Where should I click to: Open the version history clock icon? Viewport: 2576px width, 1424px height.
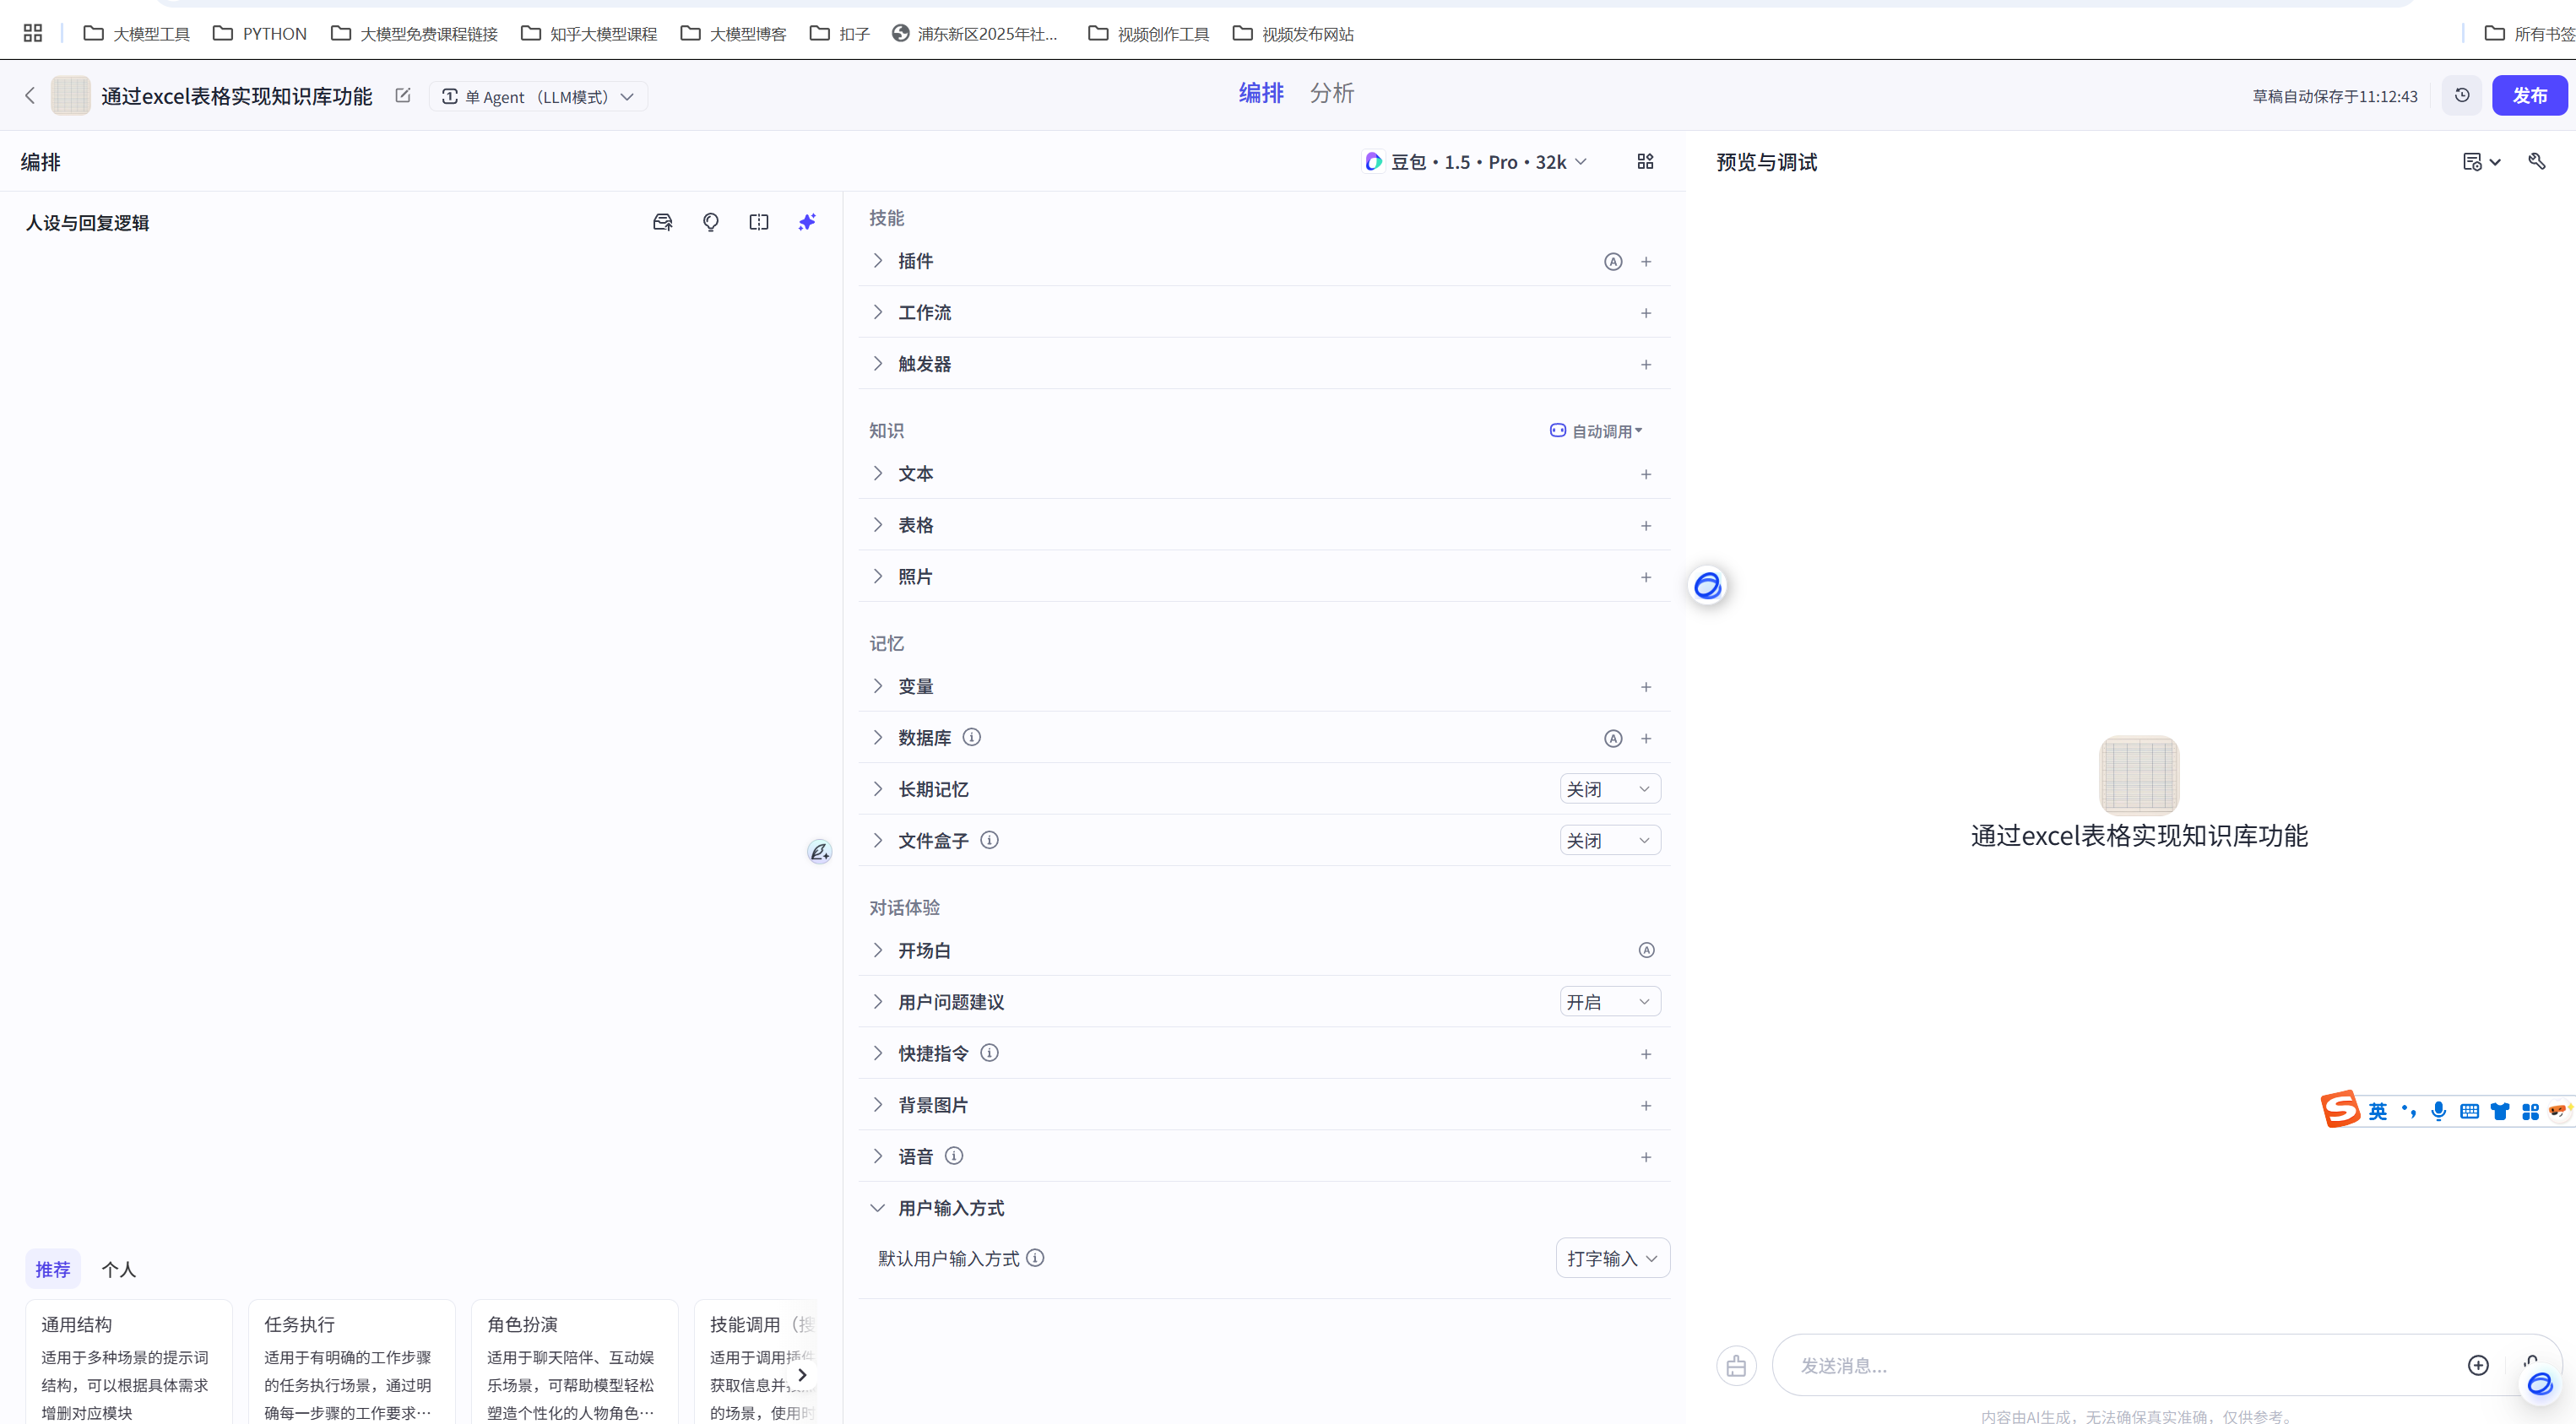[x=2462, y=95]
